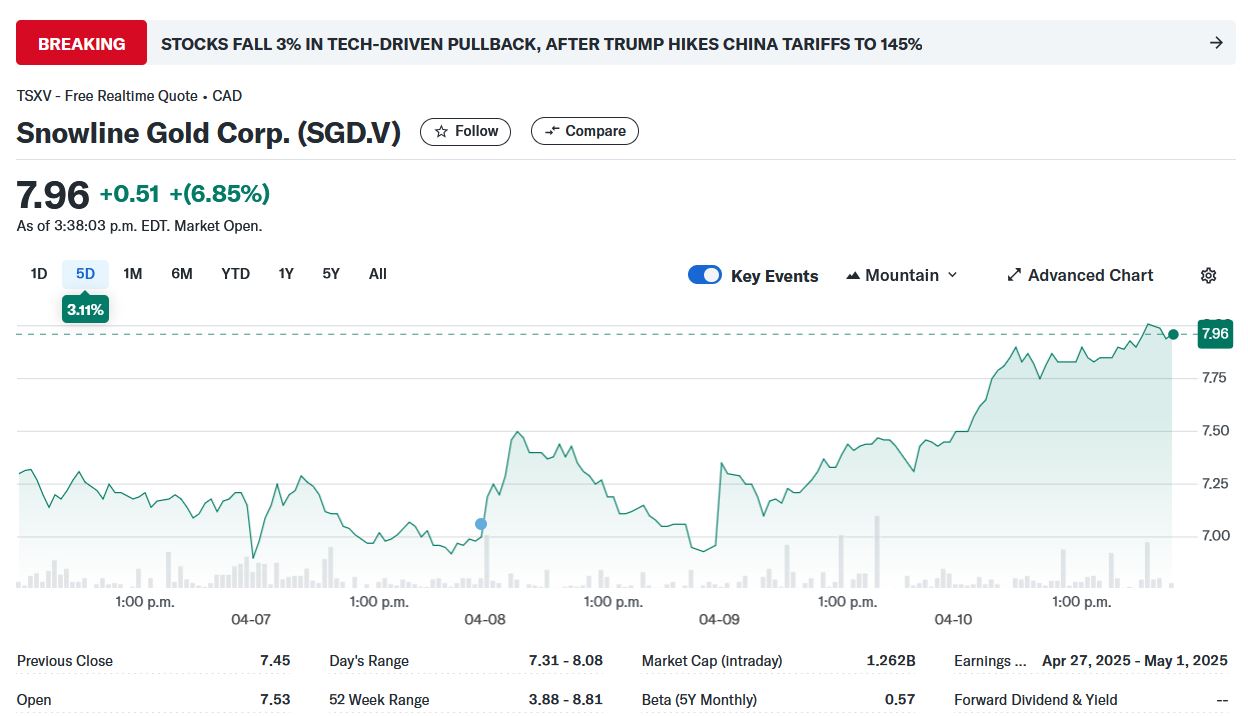Click the +(6.85%) percent change value
Viewport: 1248px width, 716px height.
(x=220, y=194)
